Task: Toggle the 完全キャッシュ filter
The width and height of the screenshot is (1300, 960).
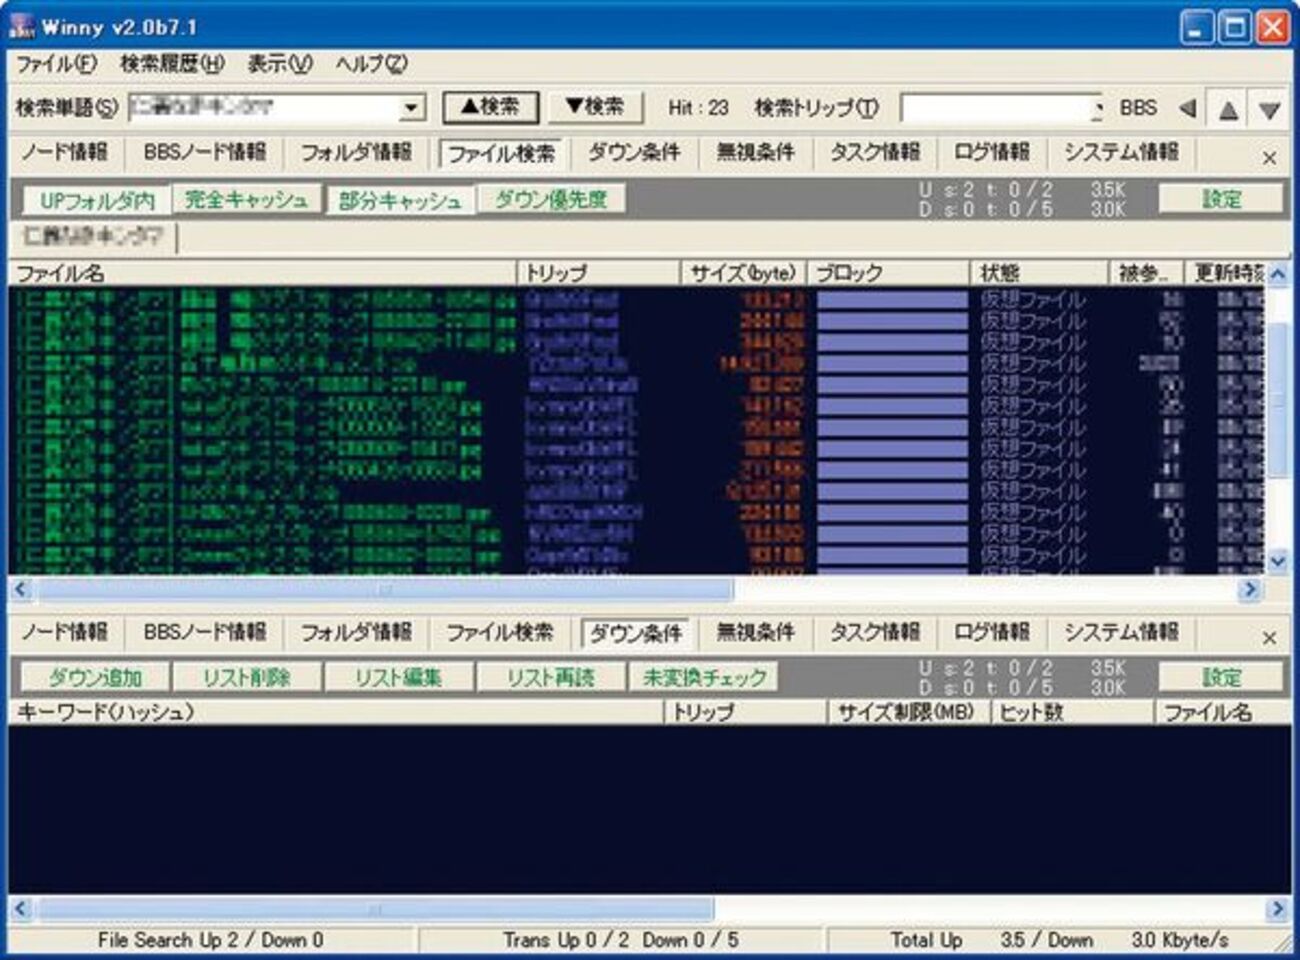Action: 245,198
